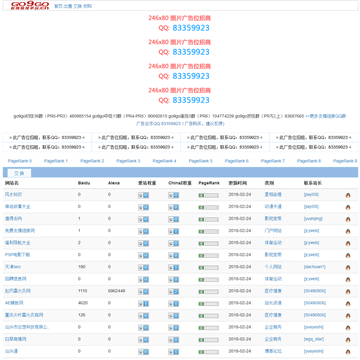This screenshot has width=360, height=360.
Task: Click ChinaZ weight badge in 福利导航大全 row
Action: click(173, 243)
